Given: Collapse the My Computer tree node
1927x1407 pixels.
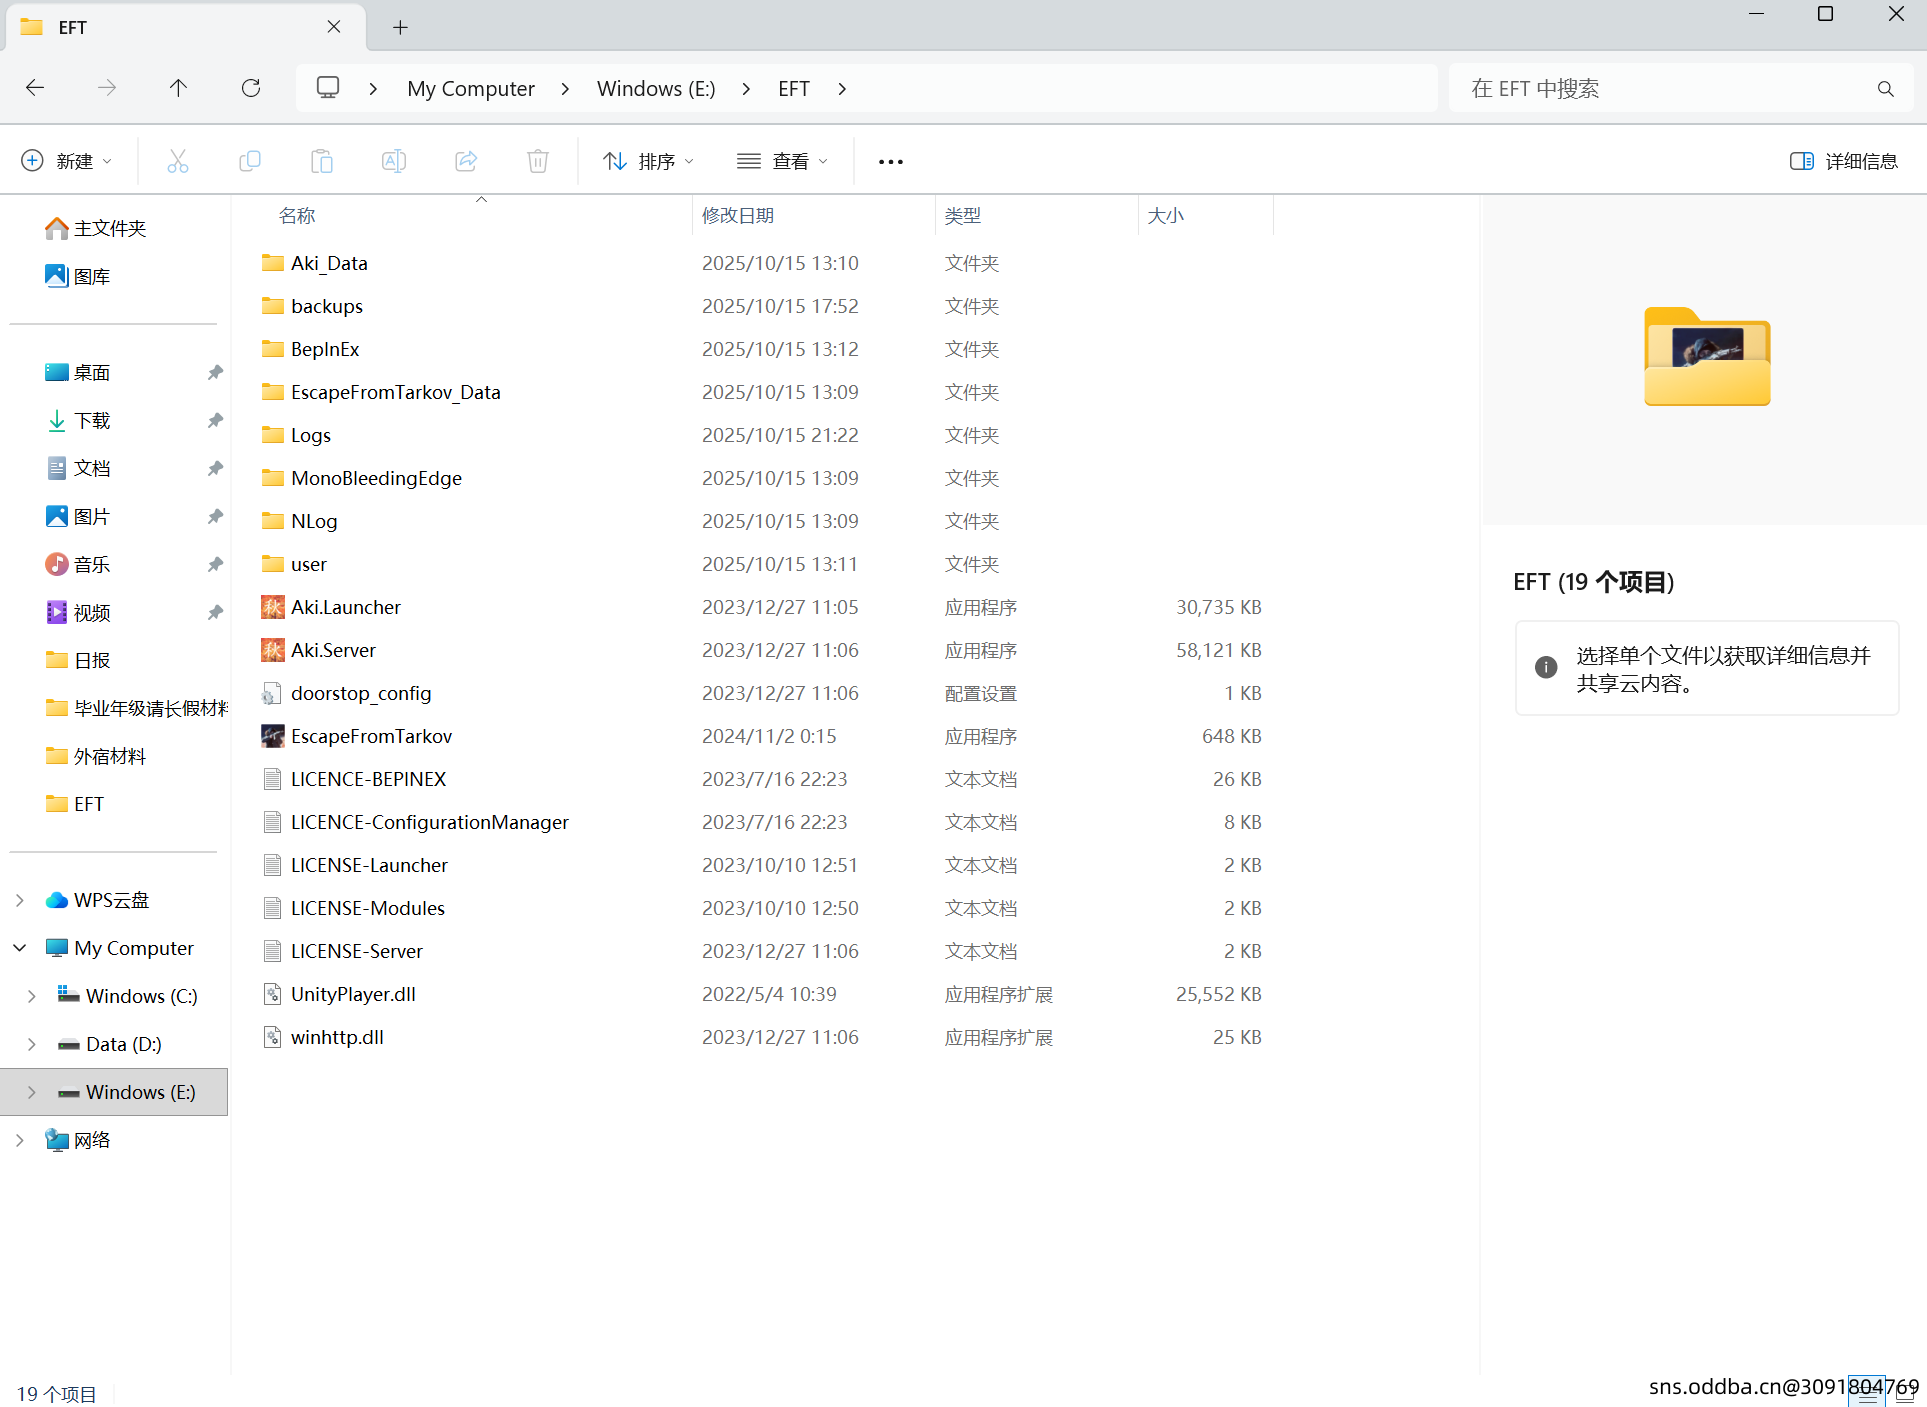Looking at the screenshot, I should (20, 948).
